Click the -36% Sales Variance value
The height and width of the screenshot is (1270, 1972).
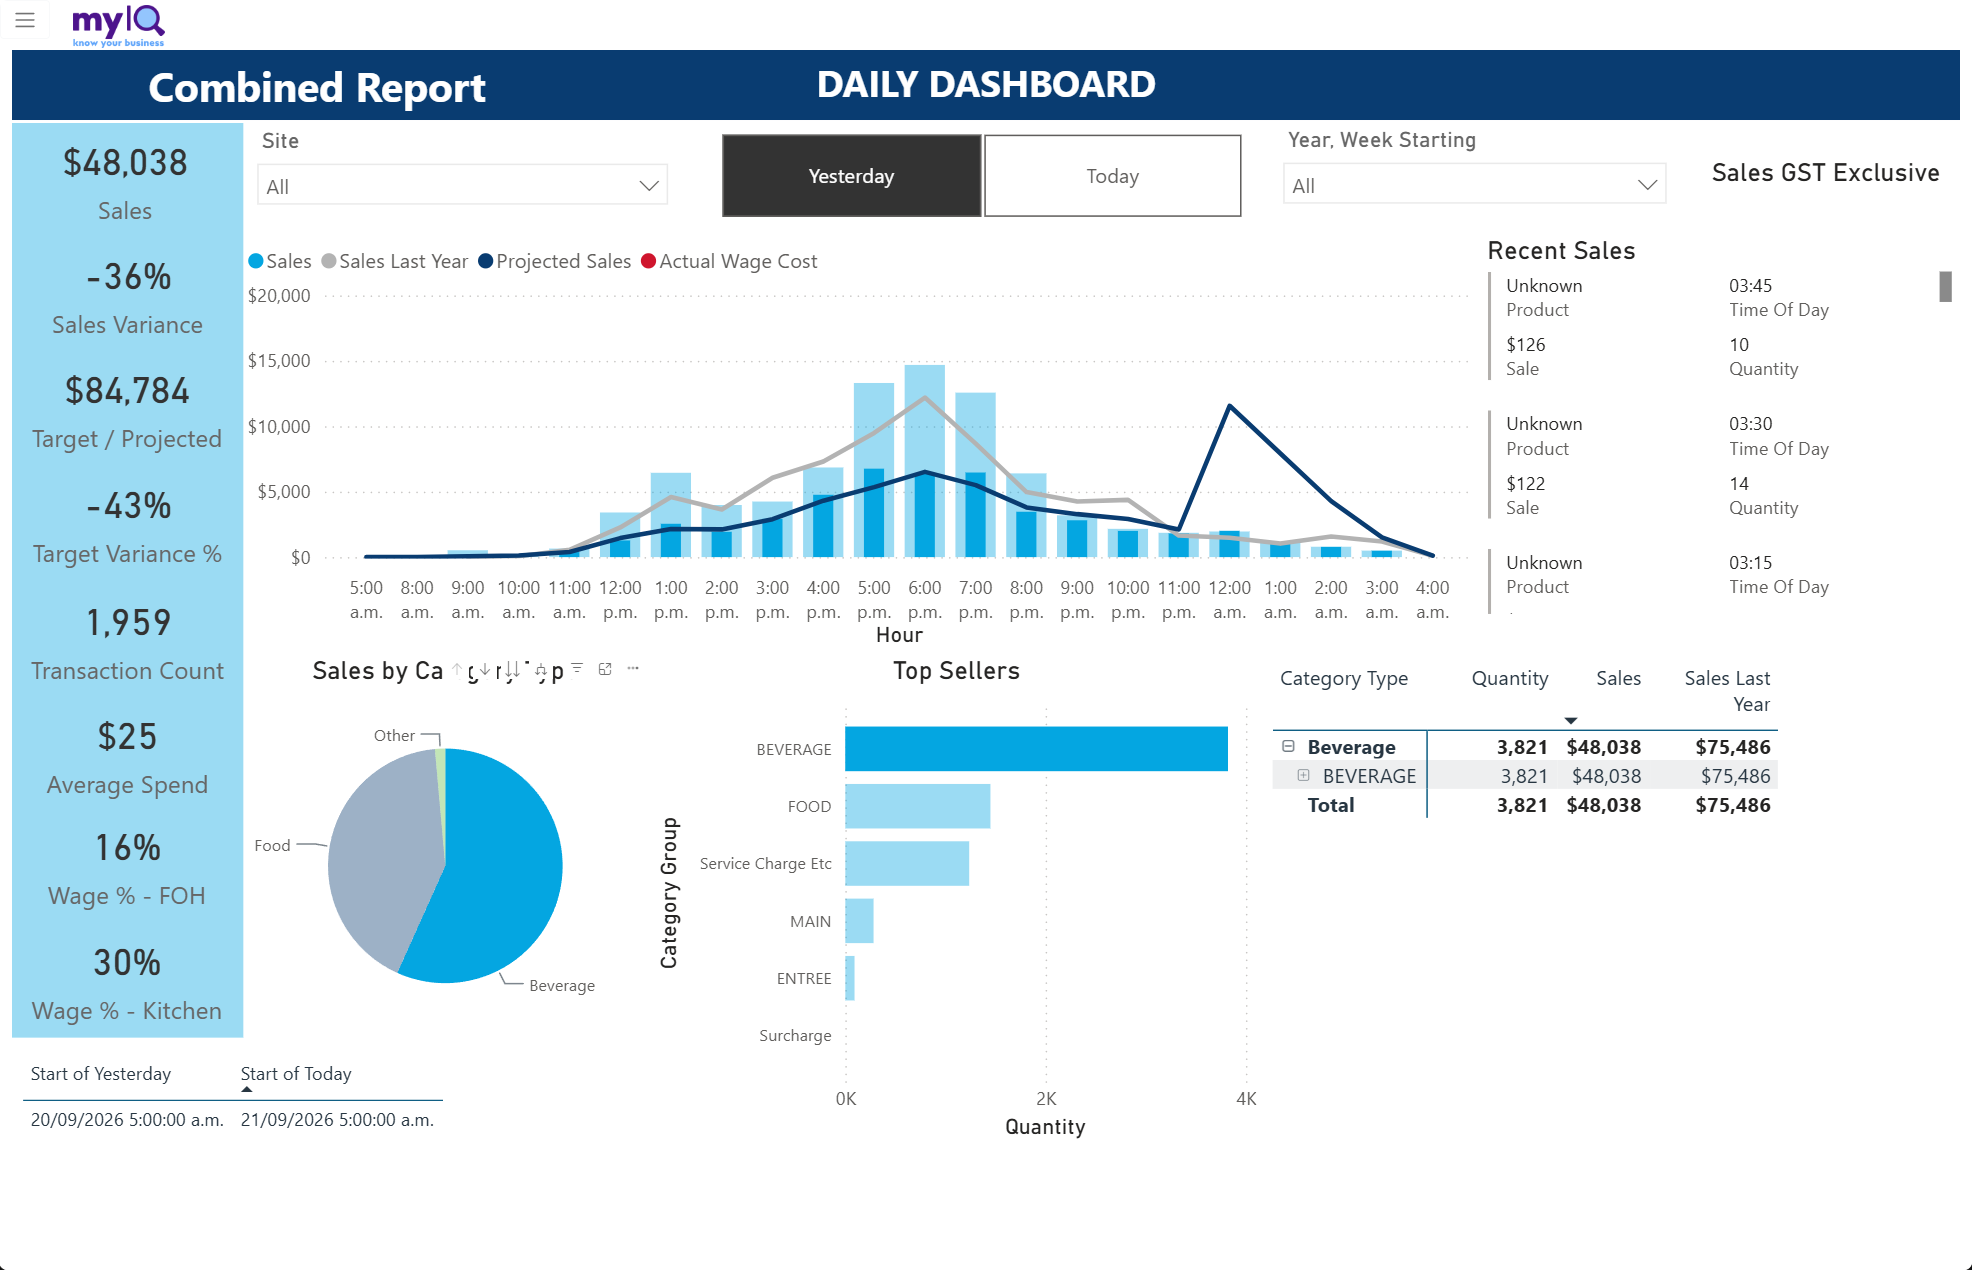[x=129, y=277]
